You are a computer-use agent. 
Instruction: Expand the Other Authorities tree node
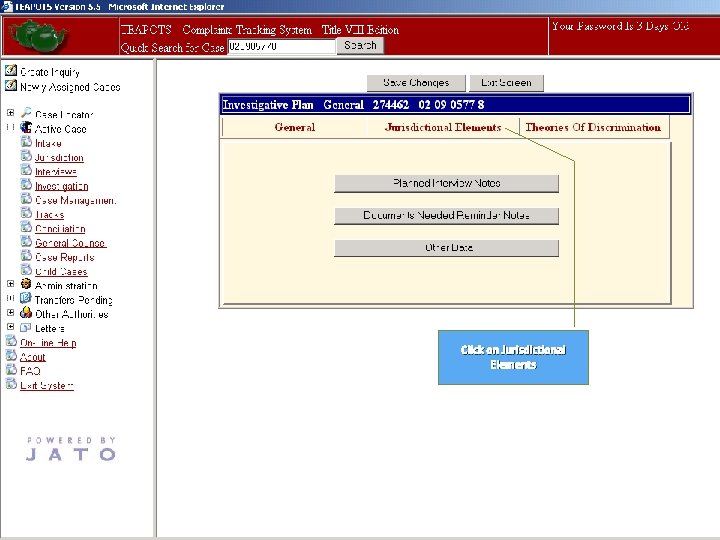click(x=11, y=313)
